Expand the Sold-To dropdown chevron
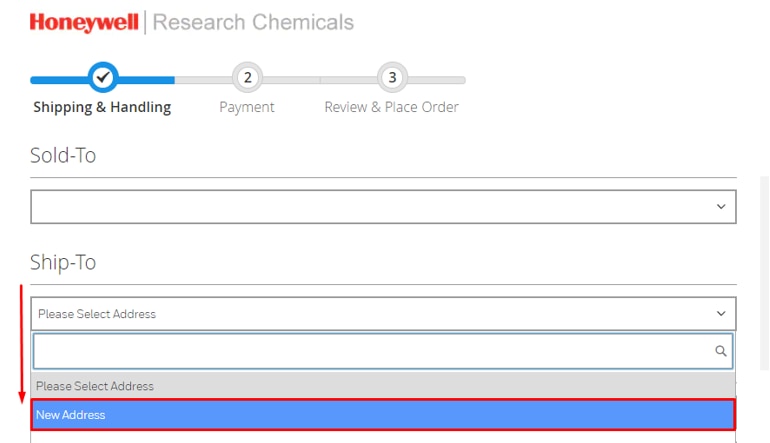Viewport: 770px width, 443px height. pyautogui.click(x=721, y=207)
